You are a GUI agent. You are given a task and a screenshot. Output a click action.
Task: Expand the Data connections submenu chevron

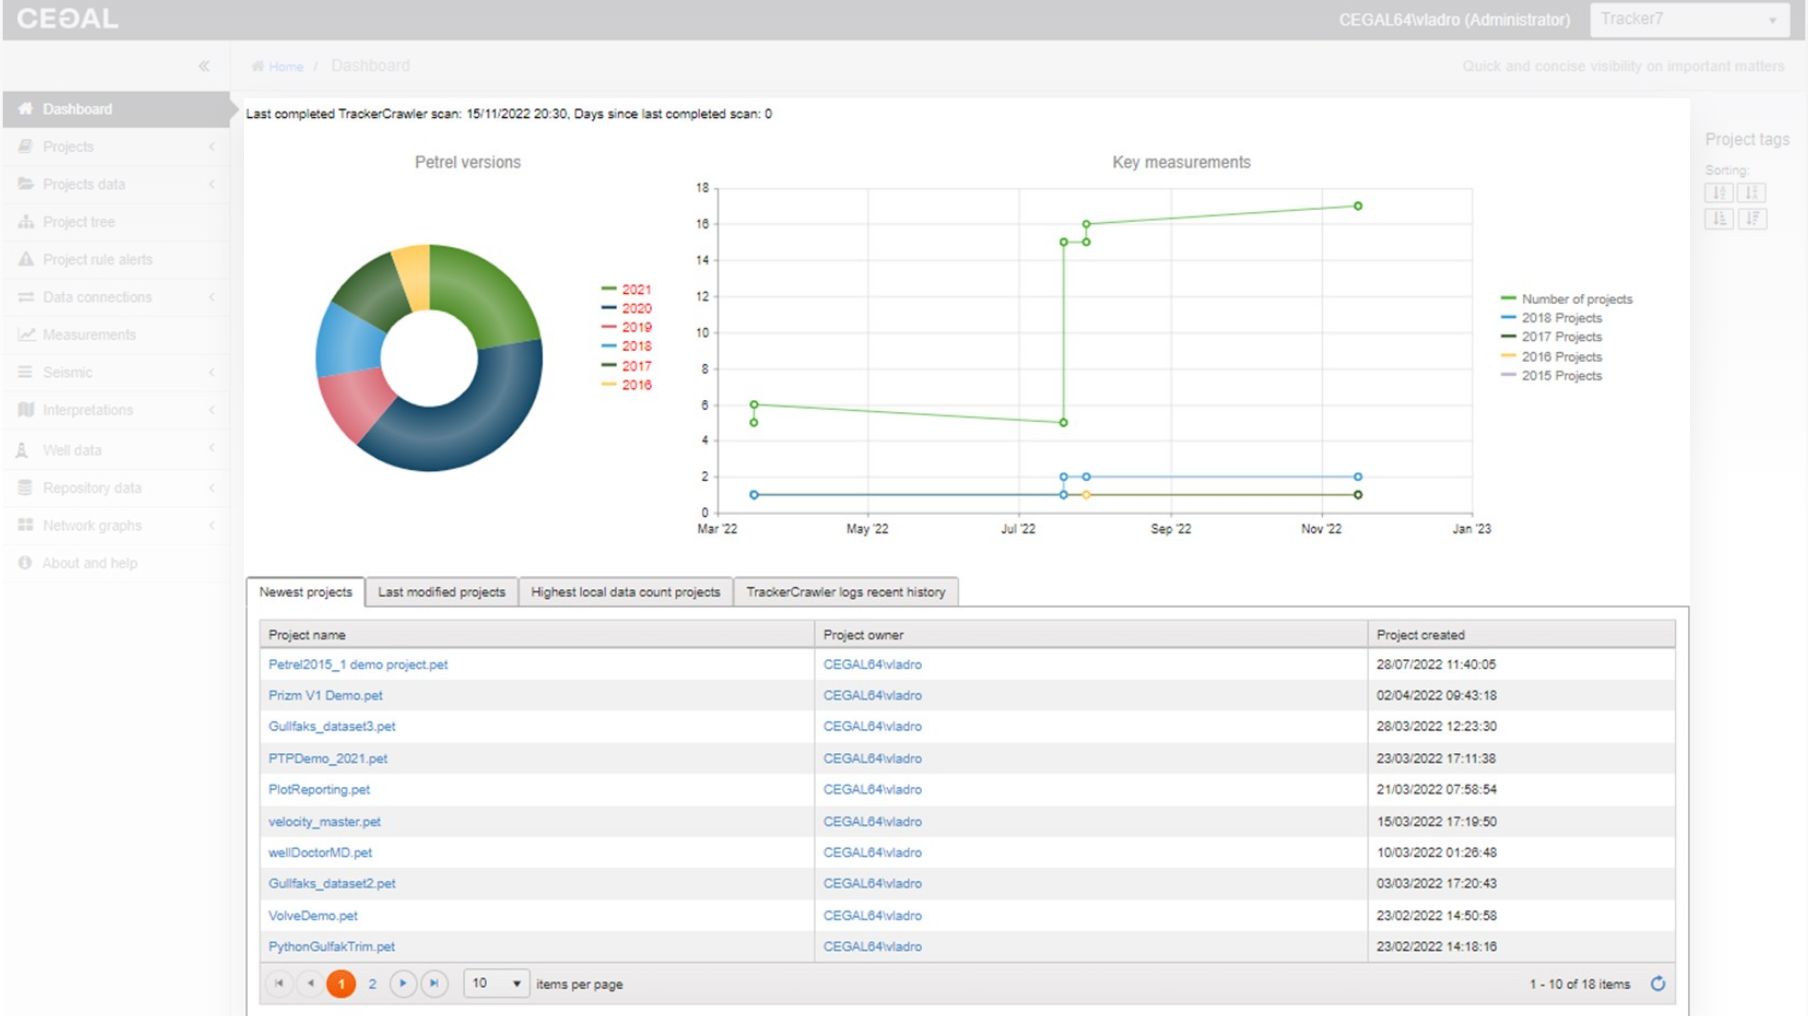(212, 297)
